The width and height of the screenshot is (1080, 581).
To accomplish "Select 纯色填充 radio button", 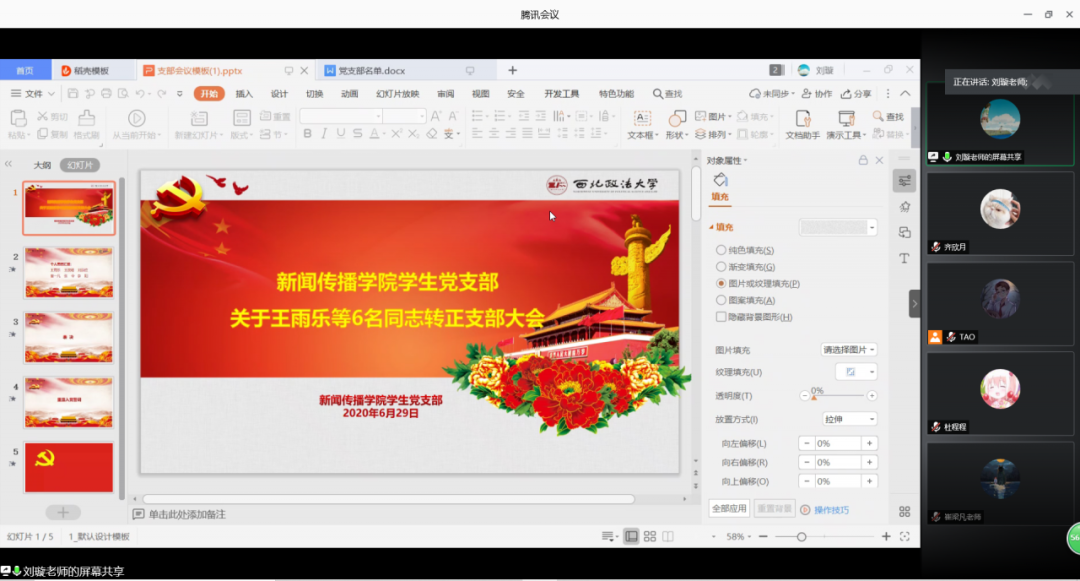I will 721,250.
